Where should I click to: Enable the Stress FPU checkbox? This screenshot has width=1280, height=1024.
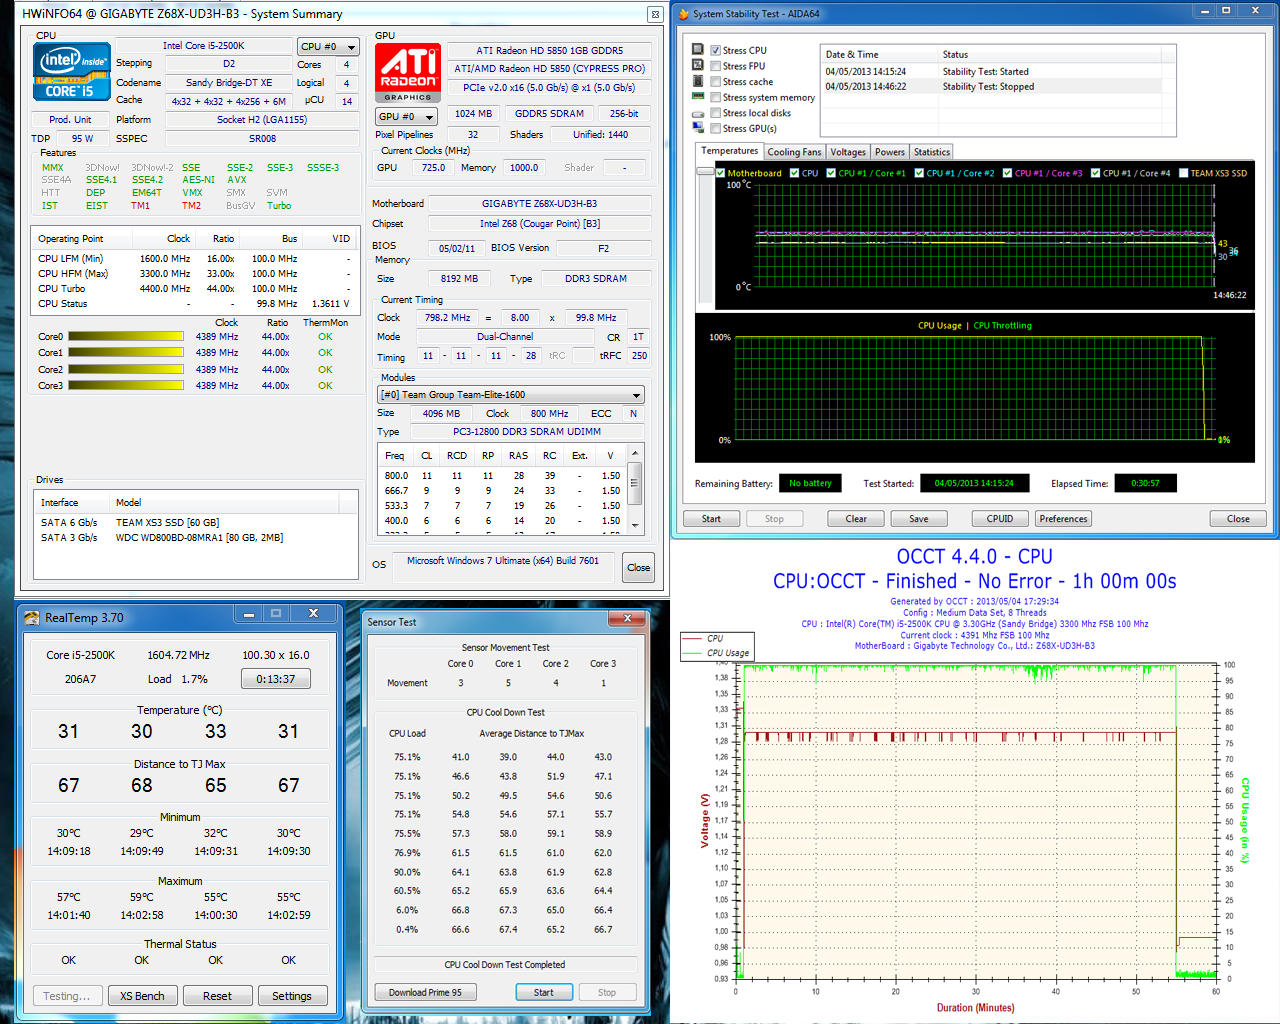715,66
